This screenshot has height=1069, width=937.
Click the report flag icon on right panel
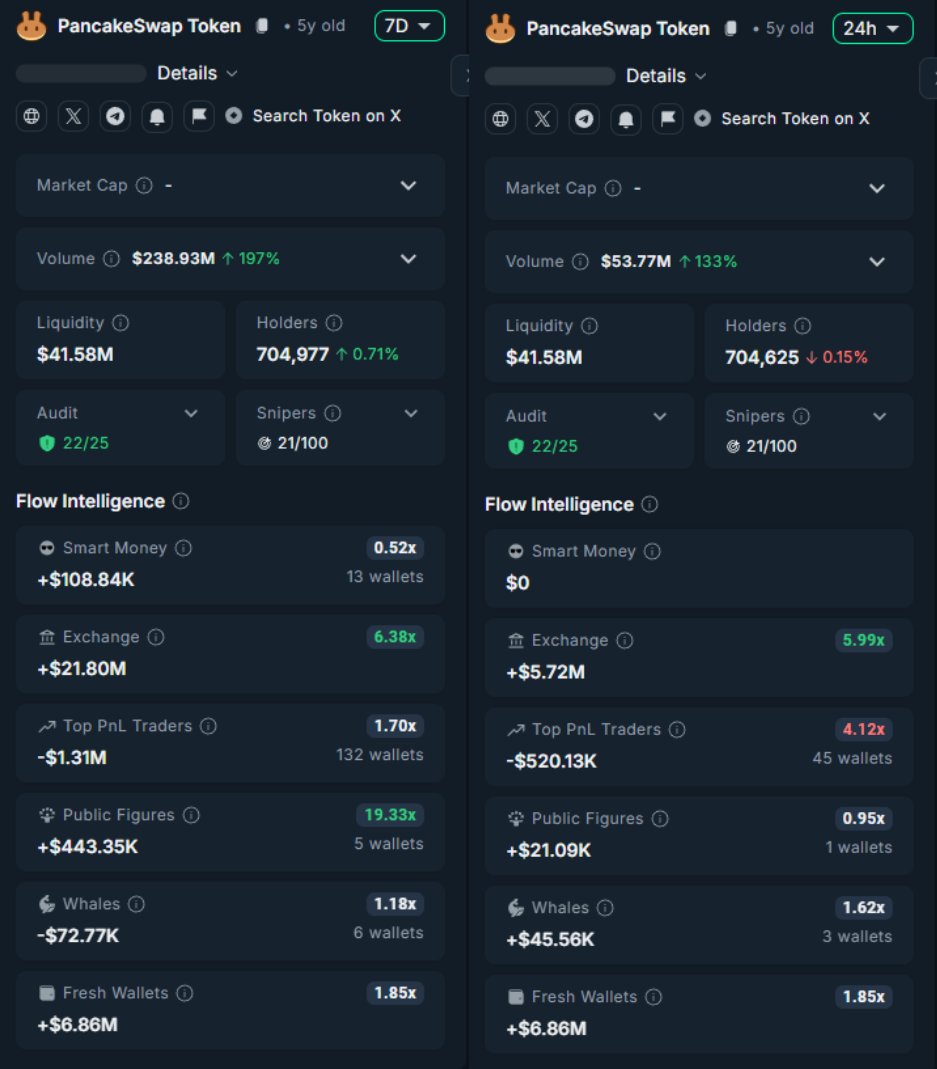668,118
